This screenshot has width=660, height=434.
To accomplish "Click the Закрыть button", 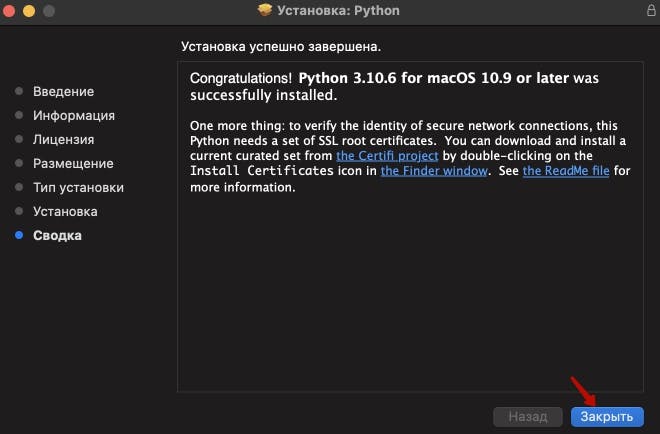I will pyautogui.click(x=607, y=417).
